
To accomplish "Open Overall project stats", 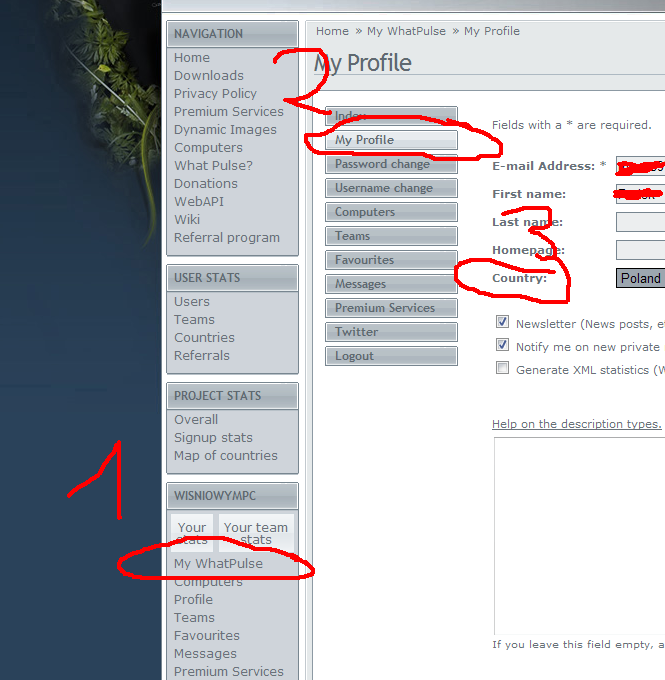I will [x=196, y=420].
